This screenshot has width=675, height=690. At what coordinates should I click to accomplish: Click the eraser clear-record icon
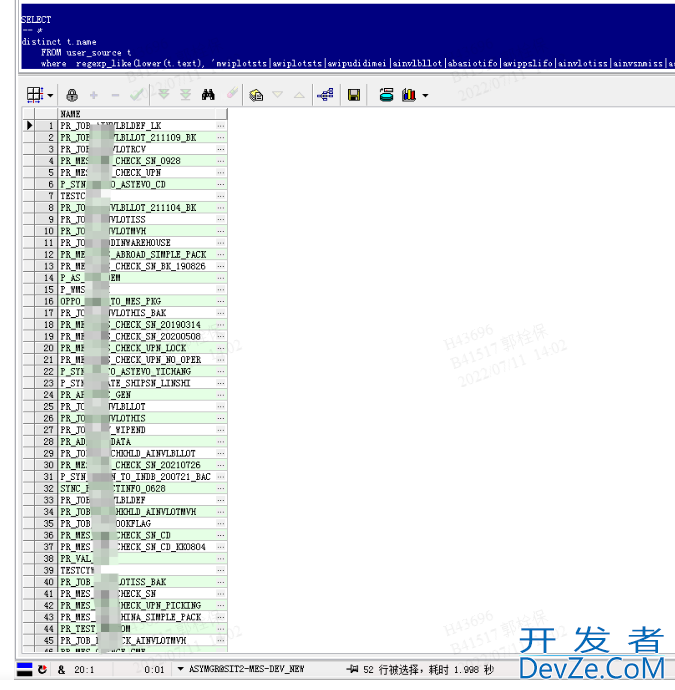pos(232,93)
